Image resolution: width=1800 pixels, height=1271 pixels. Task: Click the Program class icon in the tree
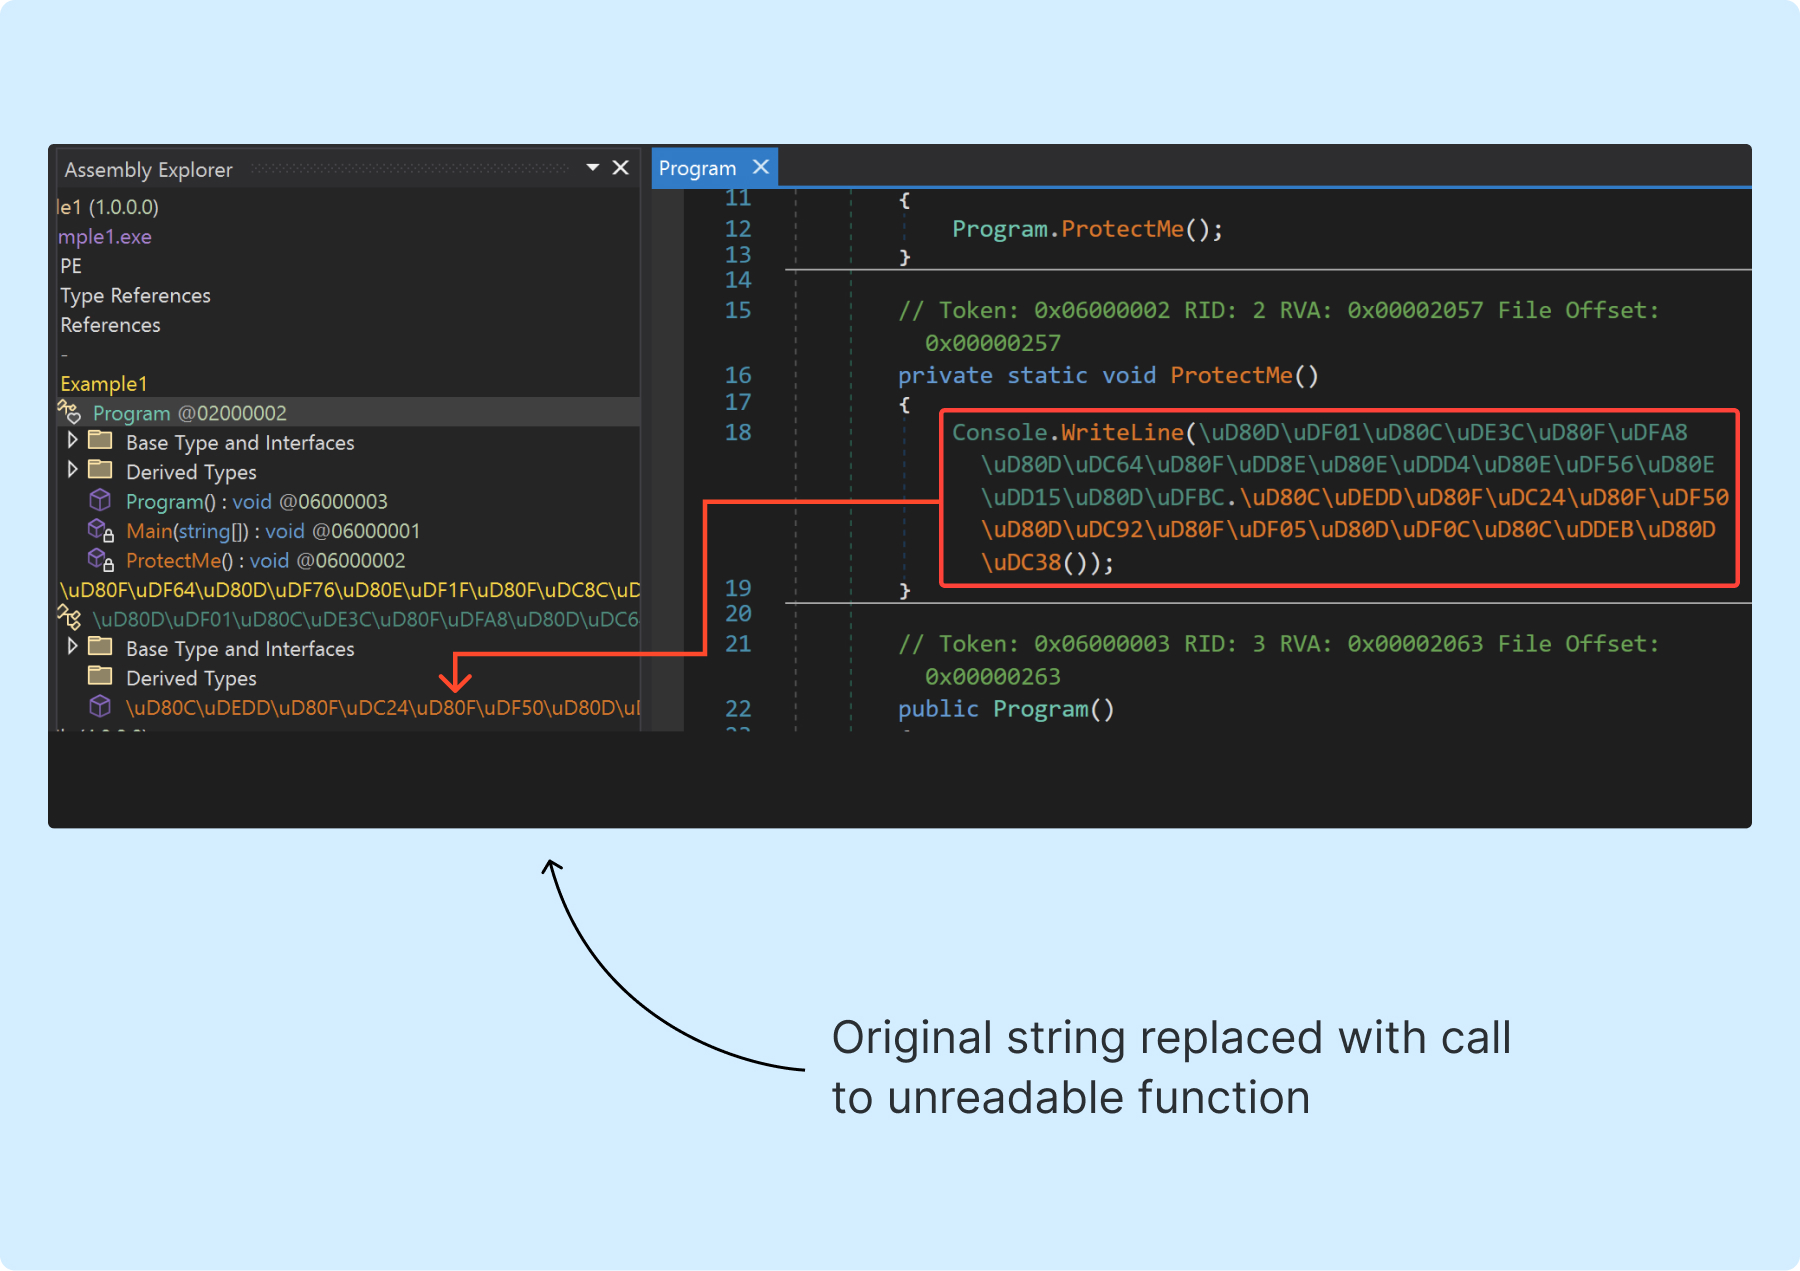(x=69, y=412)
